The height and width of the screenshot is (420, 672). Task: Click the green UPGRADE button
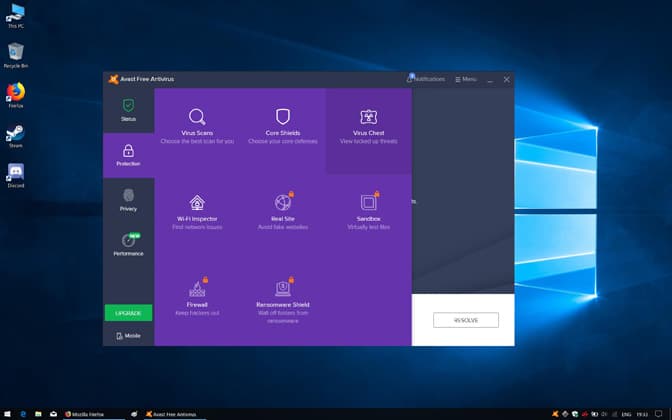(128, 313)
